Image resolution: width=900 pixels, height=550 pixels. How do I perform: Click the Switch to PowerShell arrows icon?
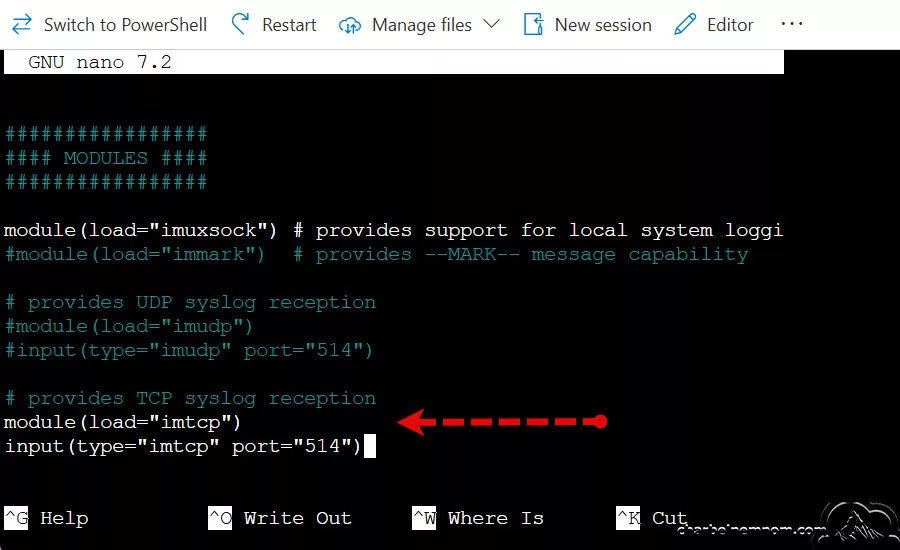coord(22,25)
